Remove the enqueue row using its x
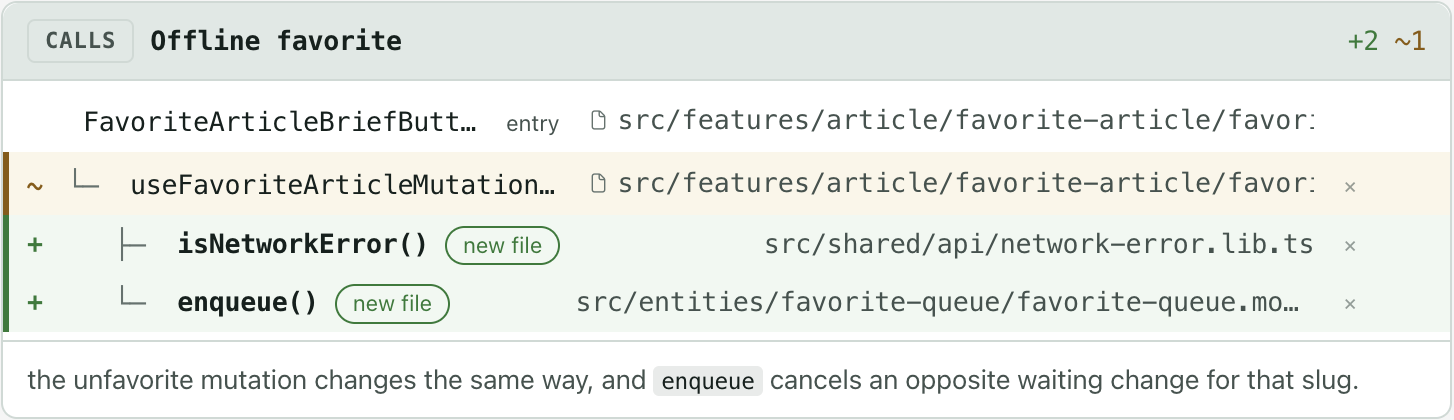This screenshot has height=420, width=1454. coord(1350,304)
